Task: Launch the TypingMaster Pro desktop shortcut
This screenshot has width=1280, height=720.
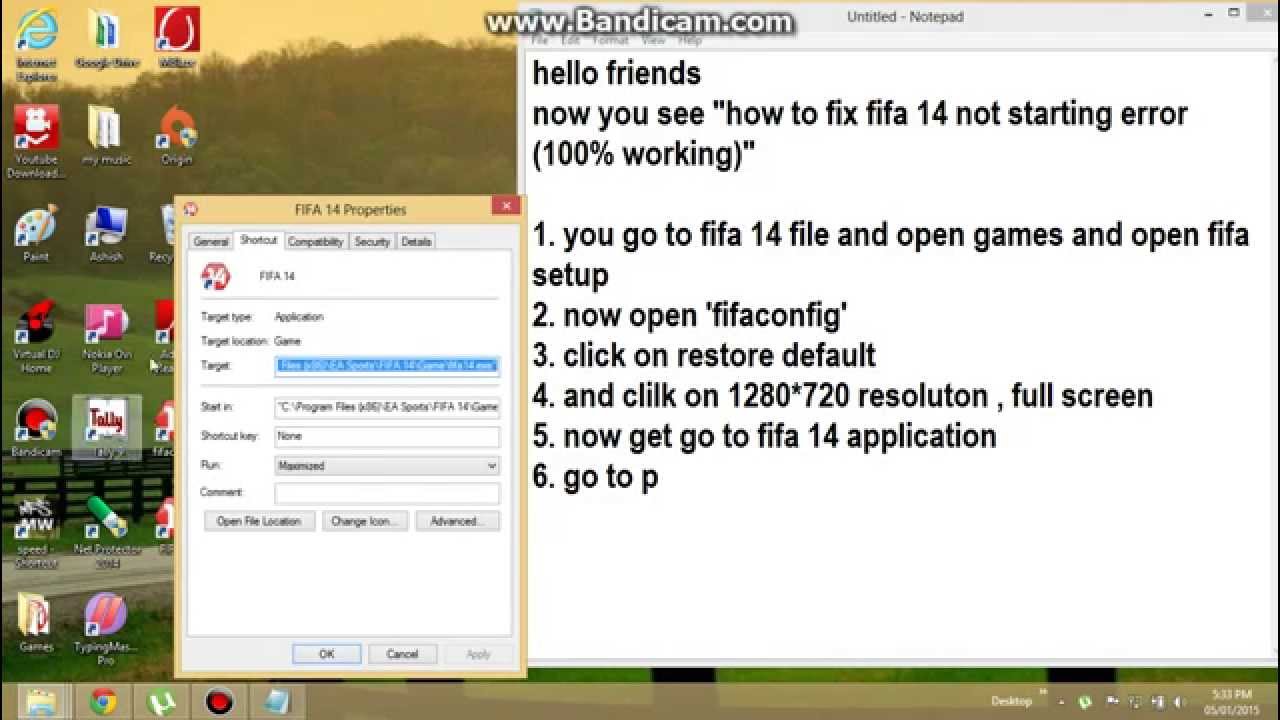Action: click(106, 628)
